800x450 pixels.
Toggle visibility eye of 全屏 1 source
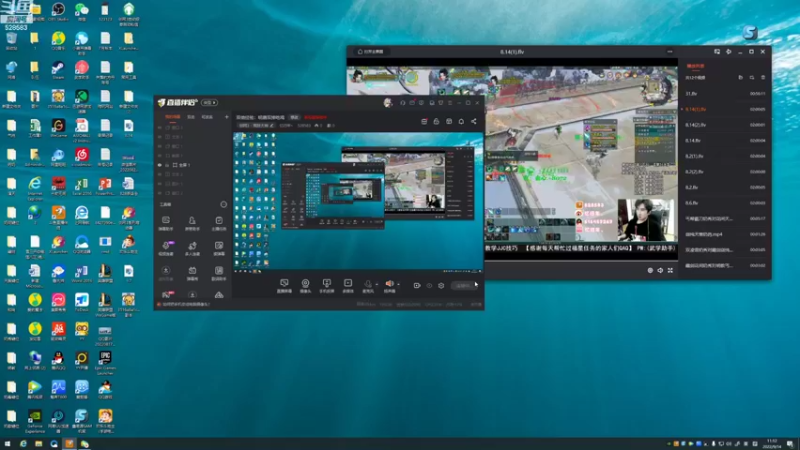click(x=160, y=165)
